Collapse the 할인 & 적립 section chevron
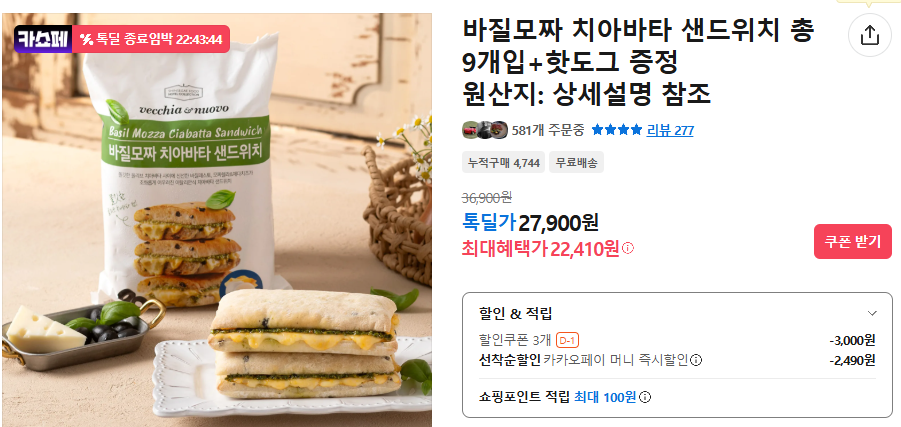 coord(872,313)
